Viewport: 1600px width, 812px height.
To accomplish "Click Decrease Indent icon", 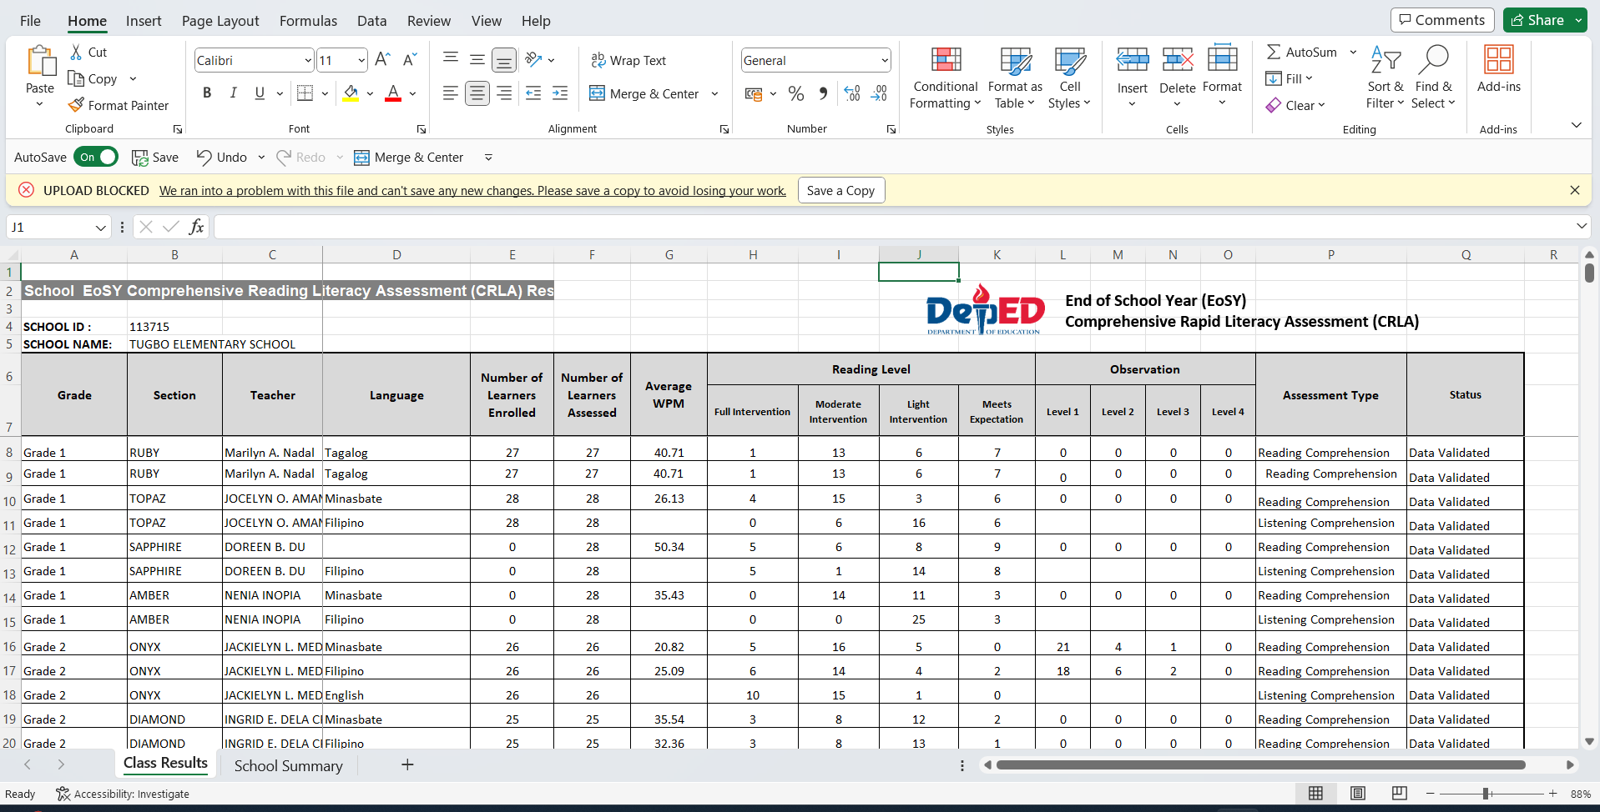I will [x=533, y=93].
